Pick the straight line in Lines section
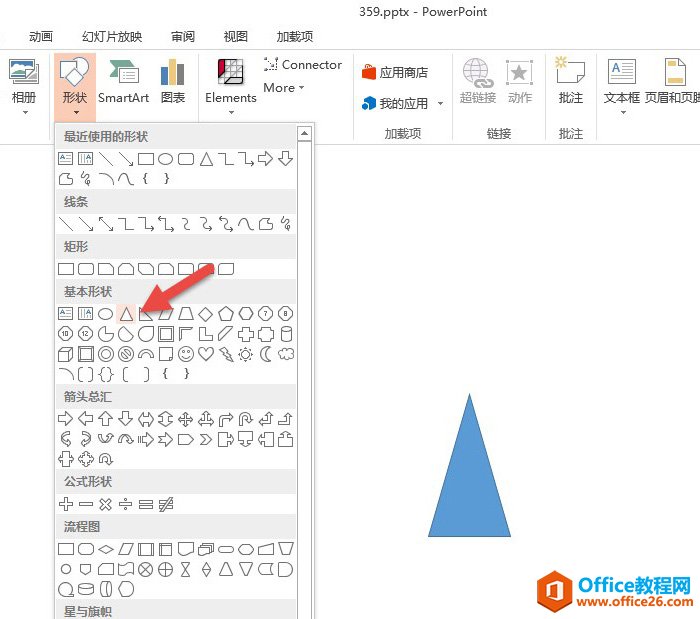Screen dimensions: 700x619 tap(66, 224)
